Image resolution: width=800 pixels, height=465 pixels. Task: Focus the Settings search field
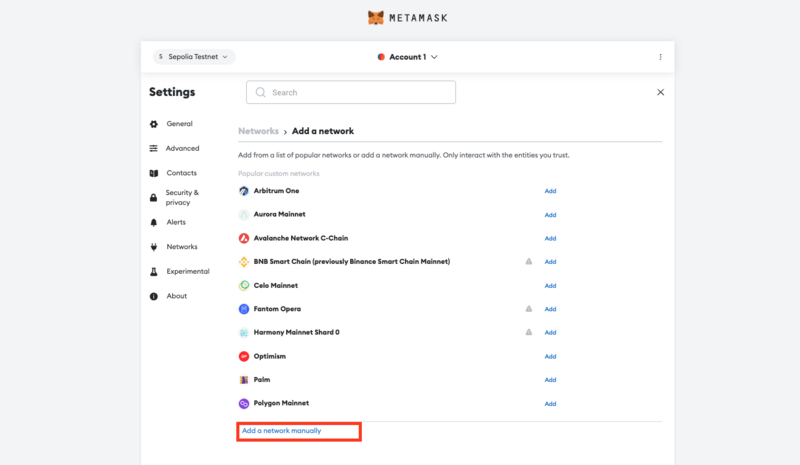tap(351, 92)
